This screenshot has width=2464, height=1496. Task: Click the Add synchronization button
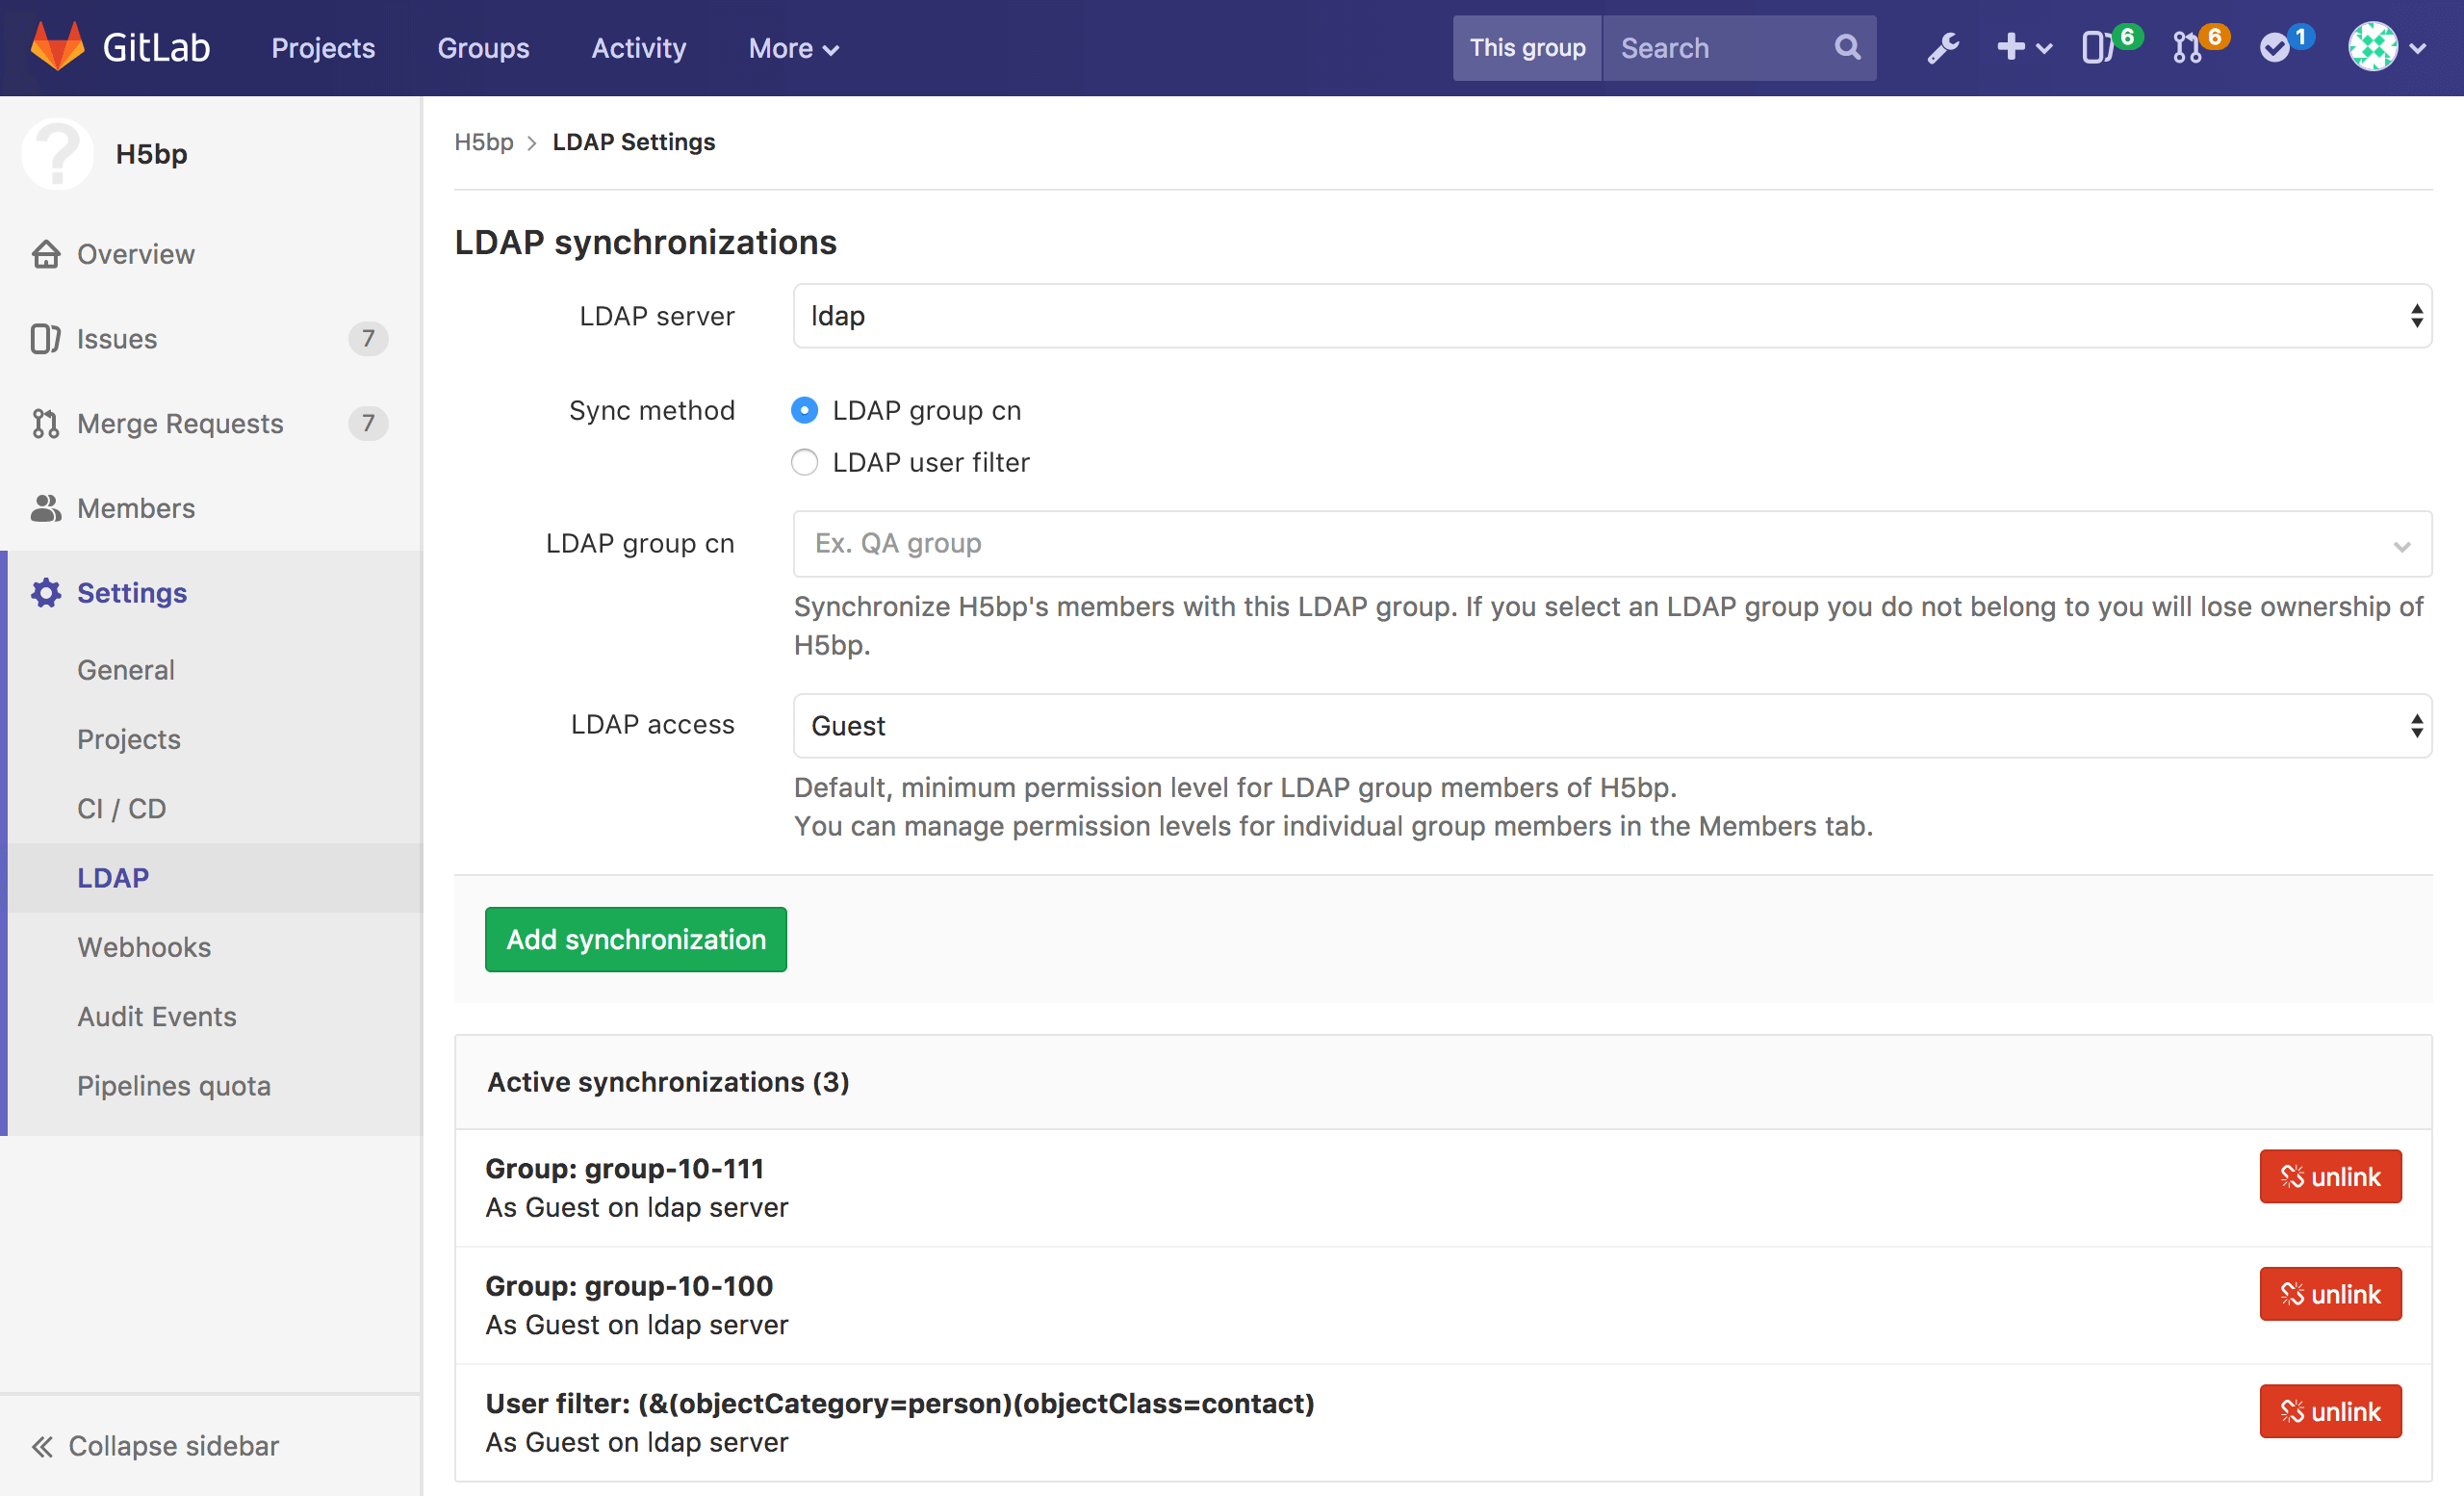pyautogui.click(x=635, y=940)
